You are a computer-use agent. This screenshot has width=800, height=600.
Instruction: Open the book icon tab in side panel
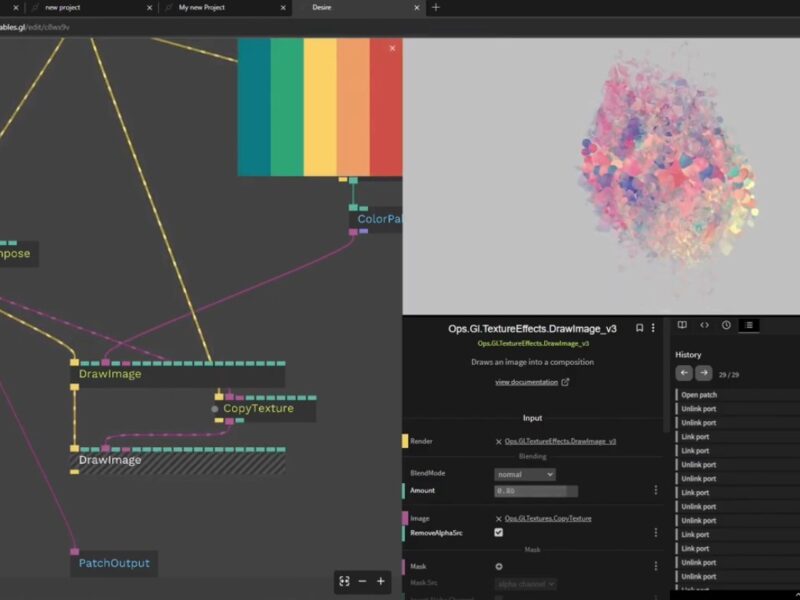[x=682, y=325]
